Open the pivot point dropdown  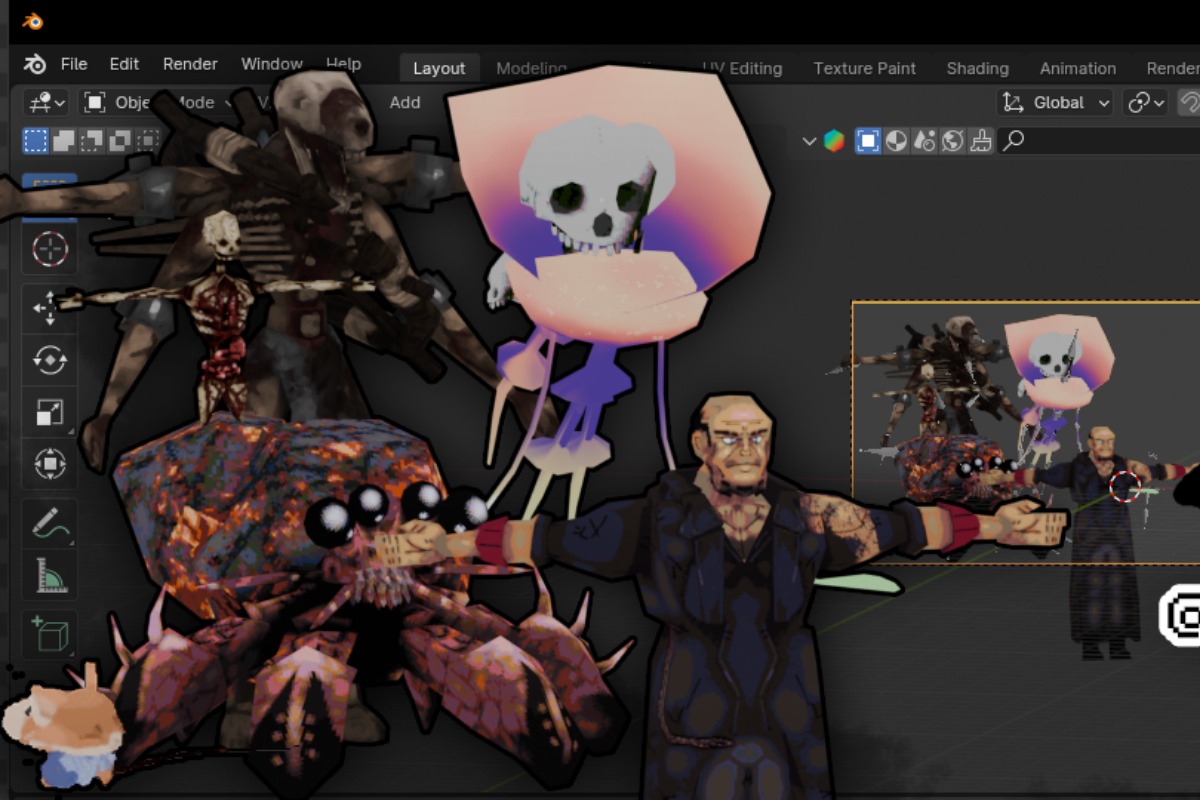pyautogui.click(x=1146, y=102)
